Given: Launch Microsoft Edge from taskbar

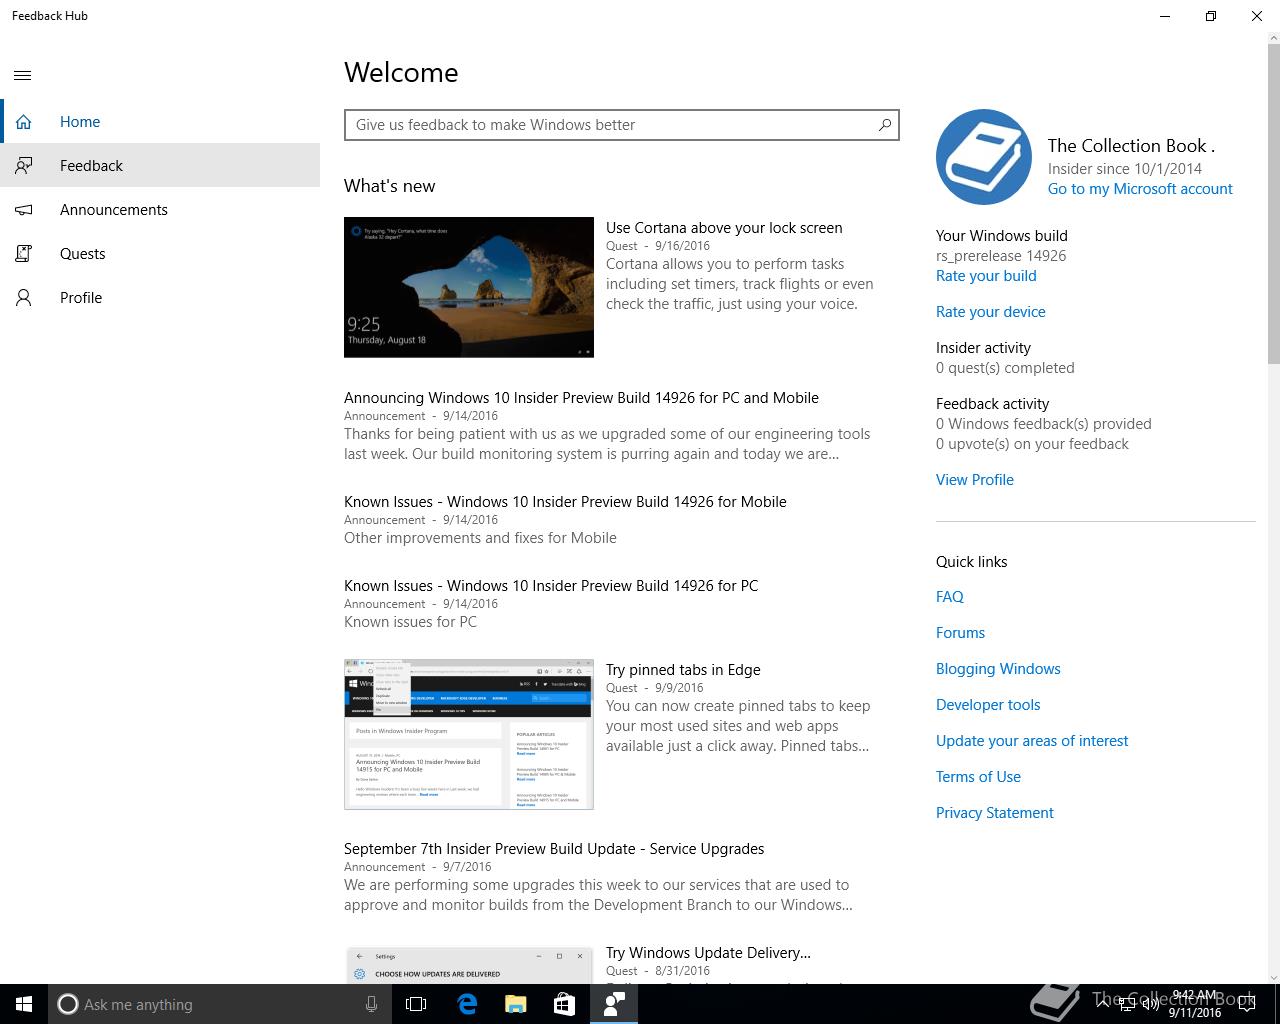Looking at the screenshot, I should (x=467, y=1004).
